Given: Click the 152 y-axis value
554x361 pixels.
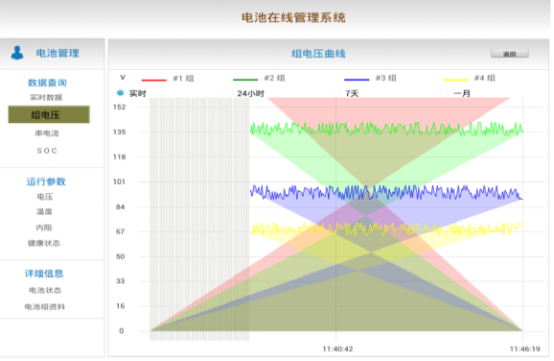Looking at the screenshot, I should coord(119,107).
